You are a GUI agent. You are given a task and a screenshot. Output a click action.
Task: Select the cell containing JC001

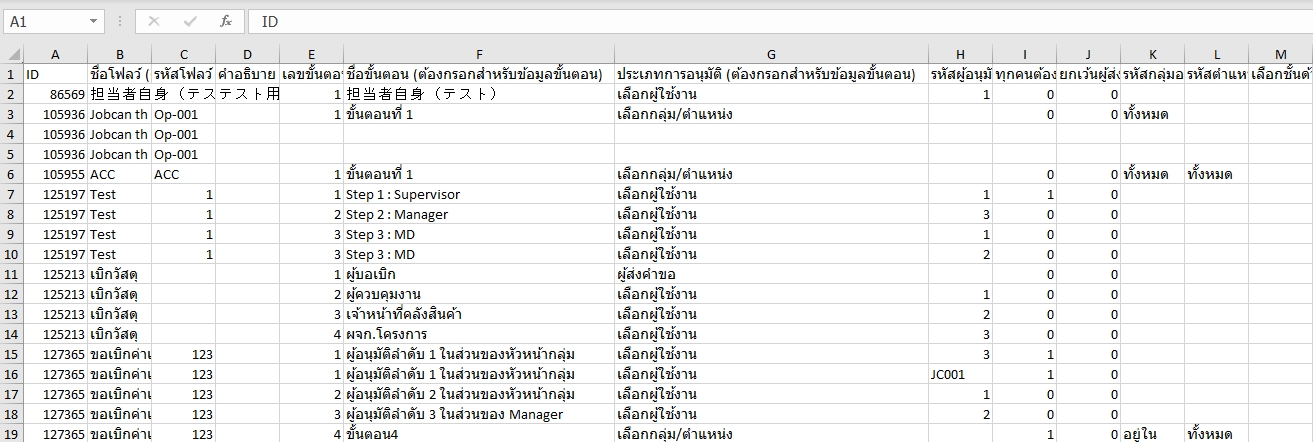[x=960, y=374]
